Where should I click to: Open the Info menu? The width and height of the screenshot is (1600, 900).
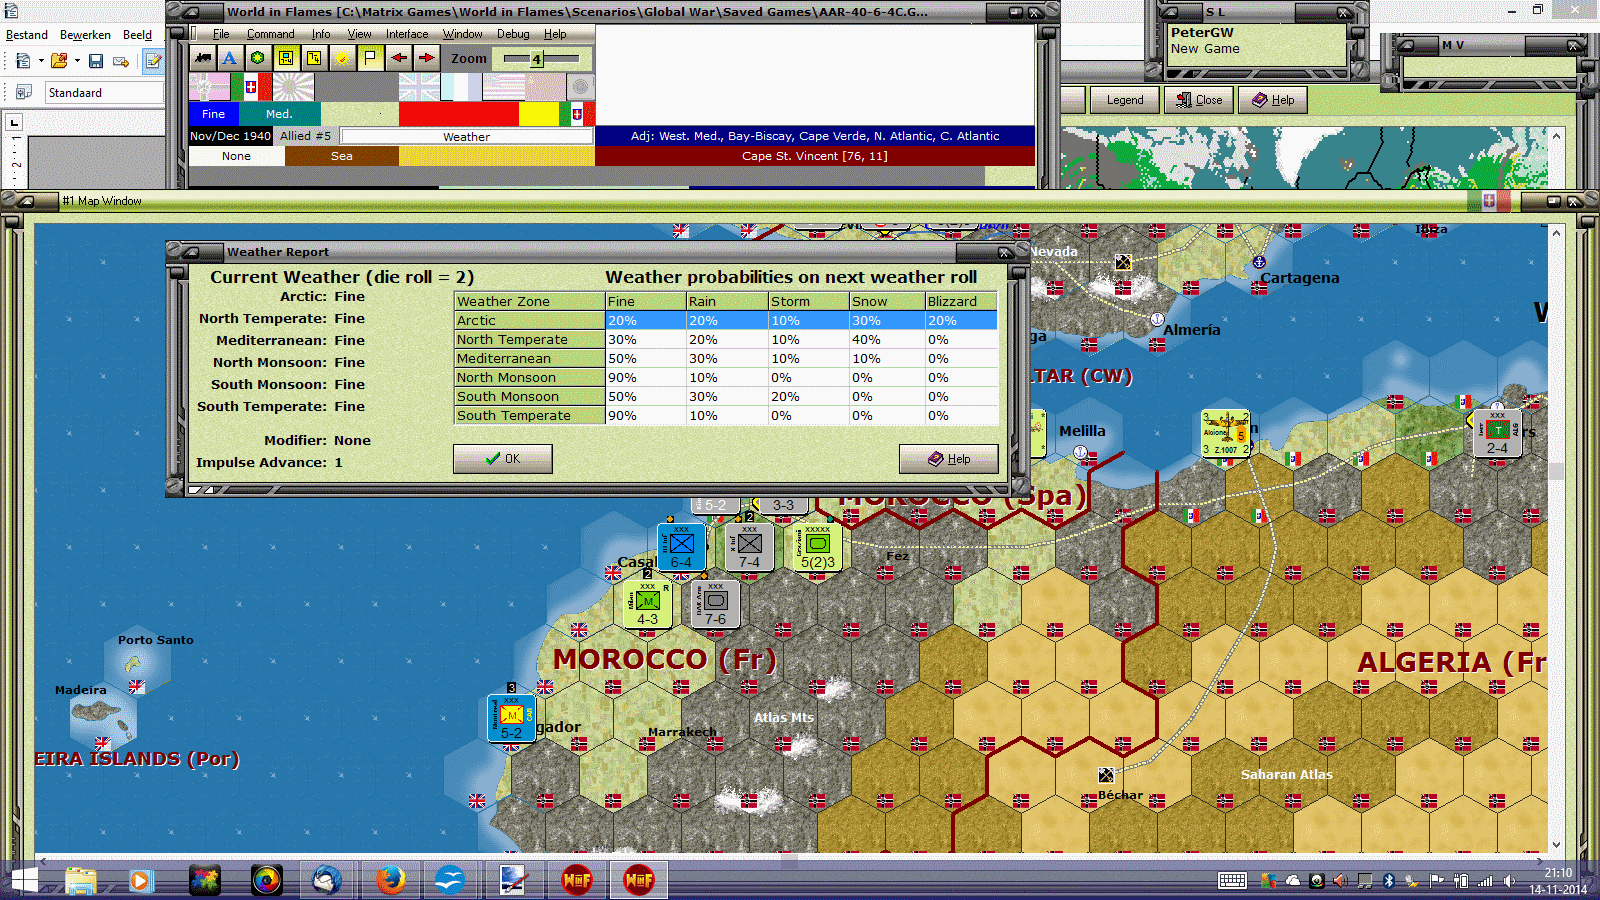pyautogui.click(x=321, y=34)
